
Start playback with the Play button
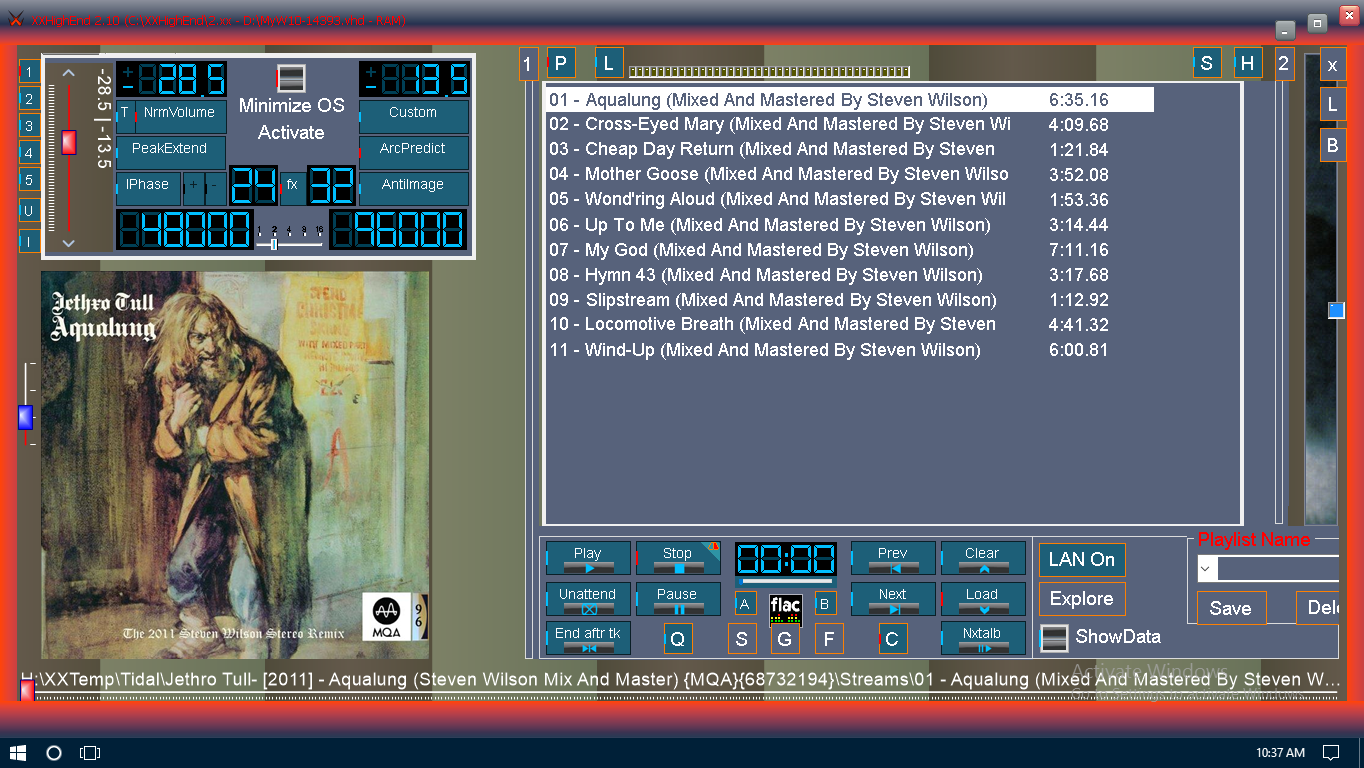[x=588, y=558]
